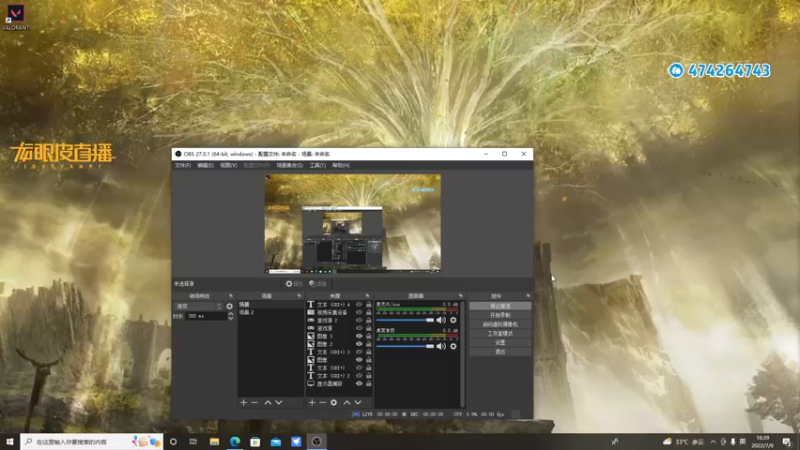800x450 pixels.
Task: Pop out the Scene Transitions dock panel
Action: [231, 296]
